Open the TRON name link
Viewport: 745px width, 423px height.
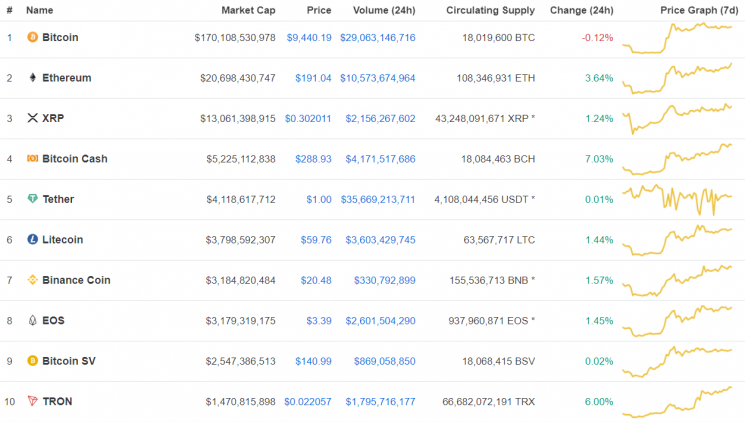pos(57,401)
